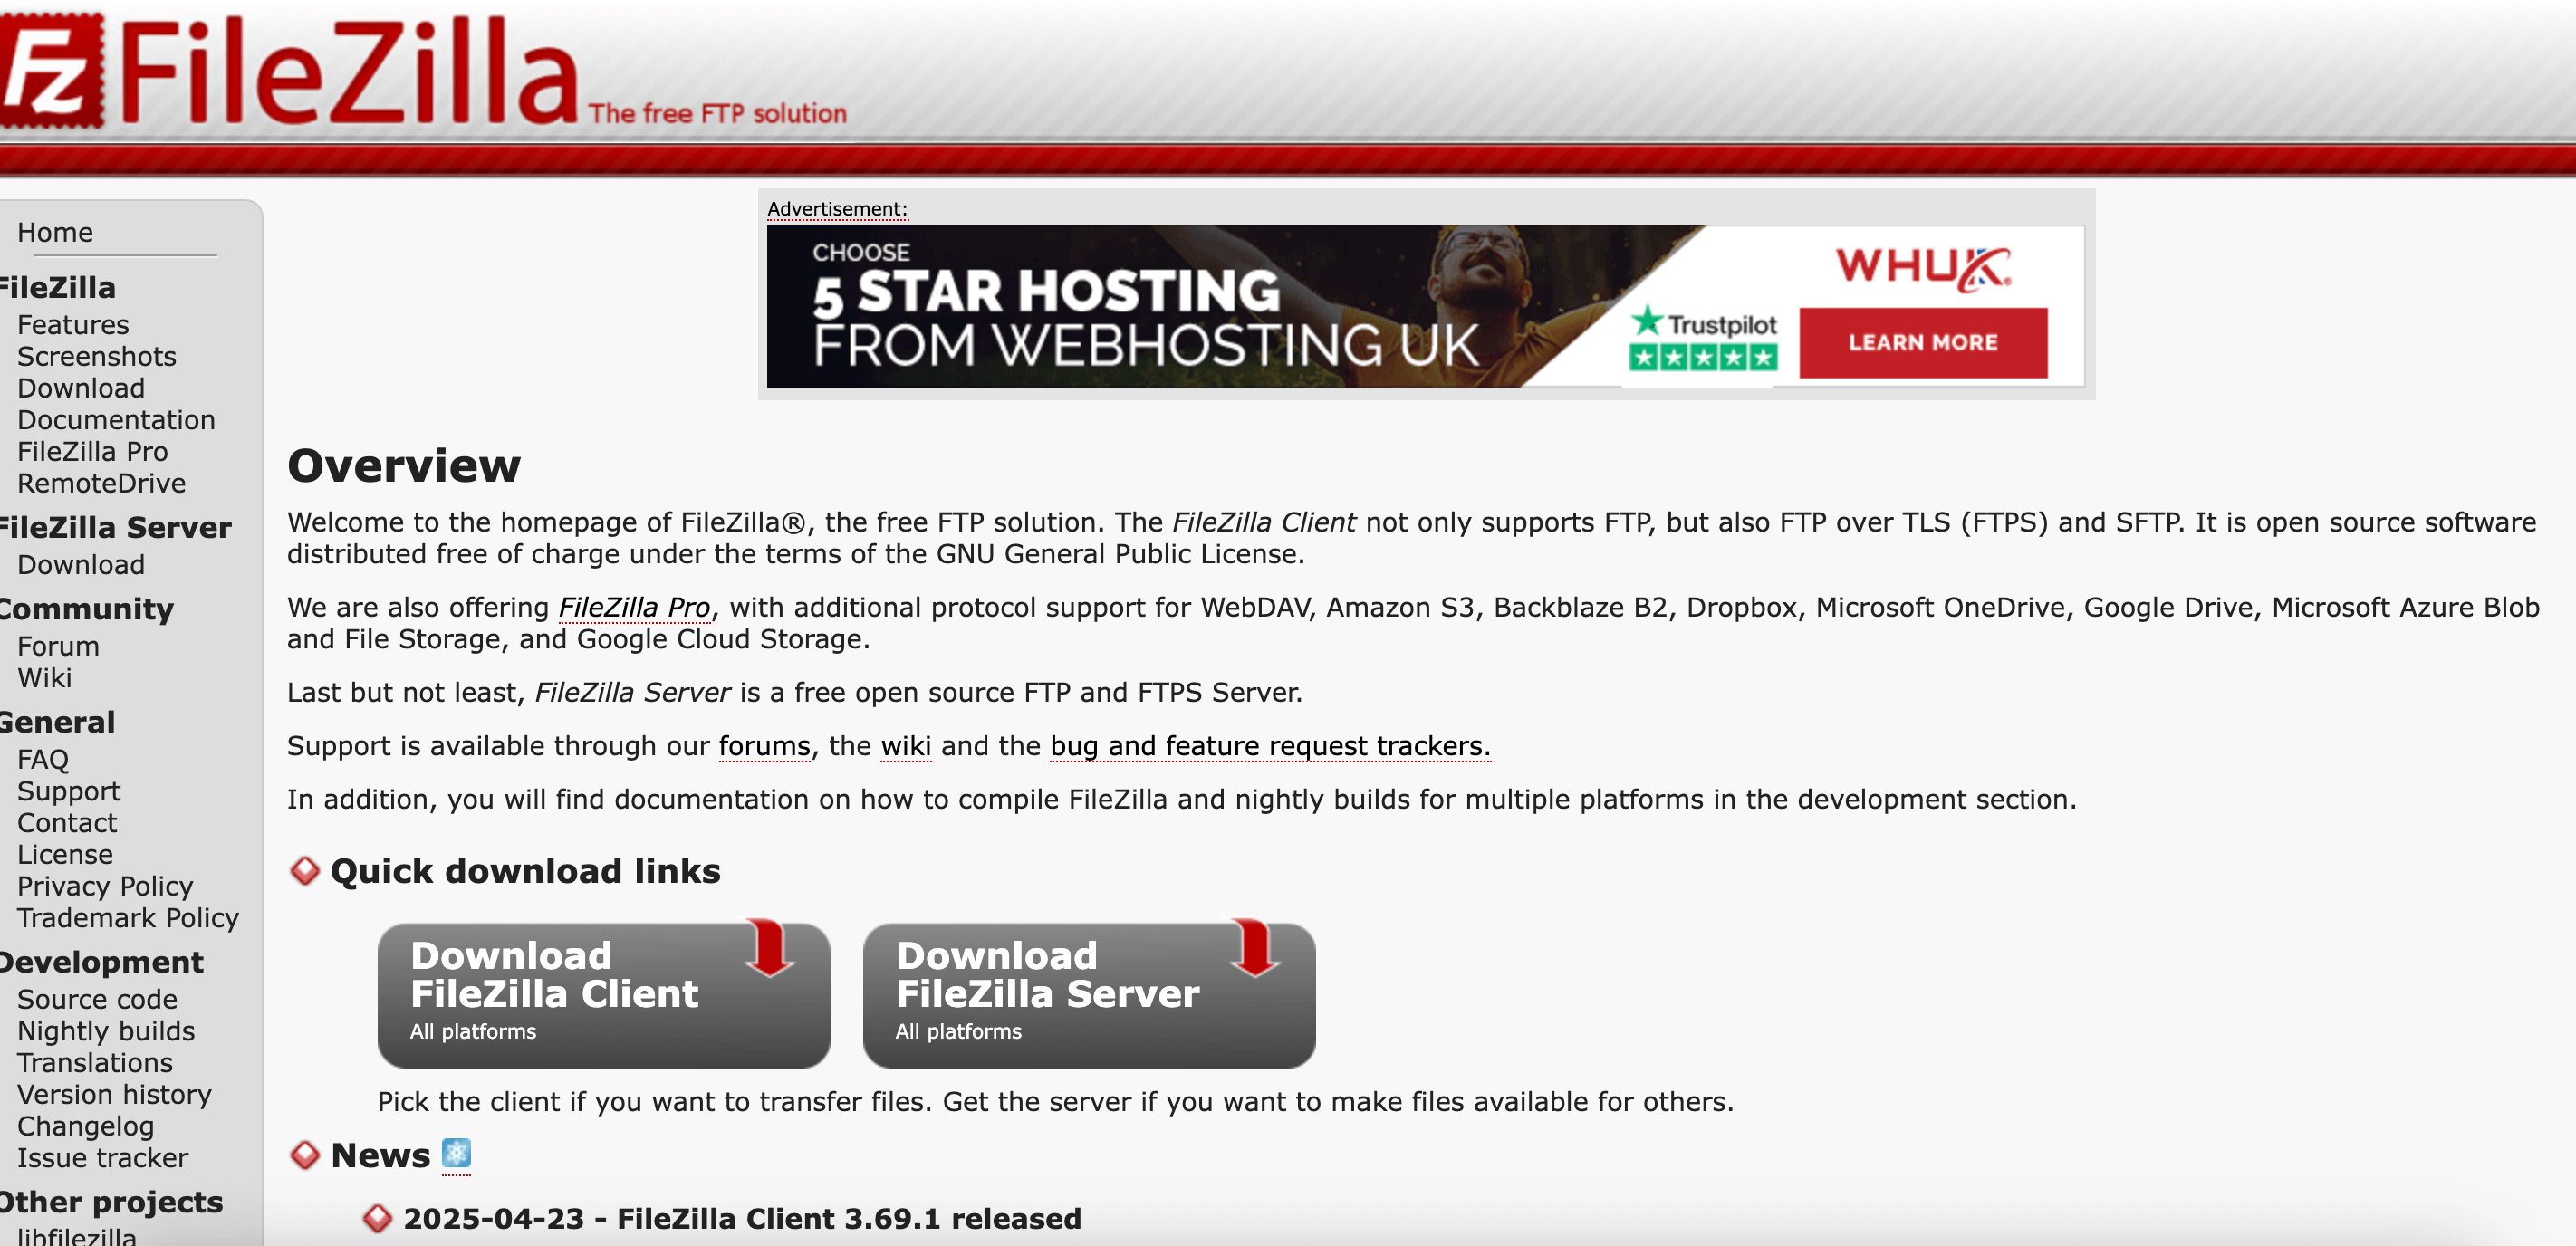Open the FileZilla Pro link in the overview
Viewport: 2576px width, 1246px height.
pyautogui.click(x=635, y=607)
